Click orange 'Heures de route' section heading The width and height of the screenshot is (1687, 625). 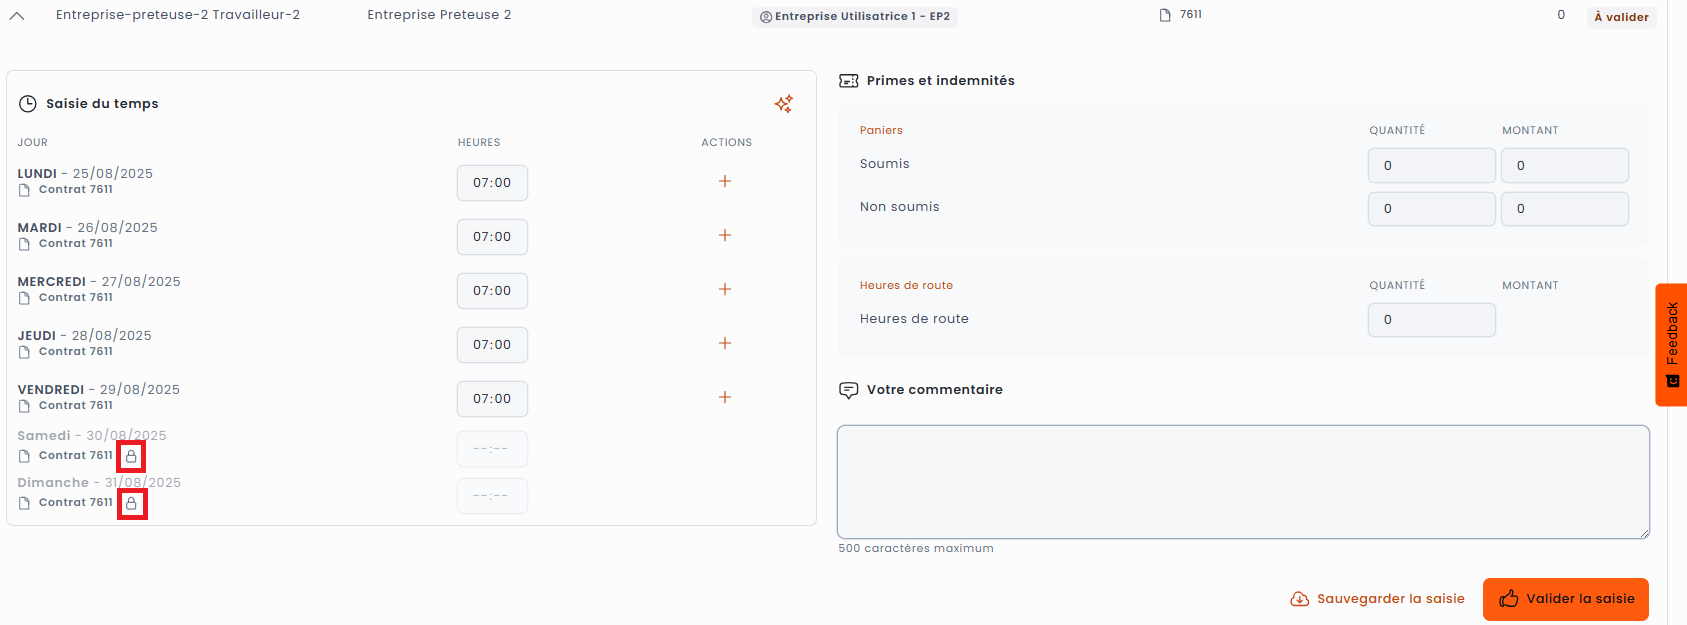click(906, 286)
